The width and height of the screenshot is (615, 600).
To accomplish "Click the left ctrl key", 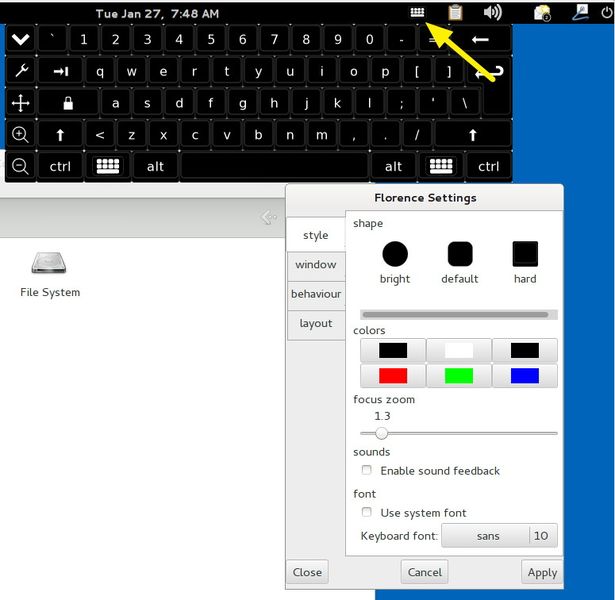I will click(x=60, y=167).
